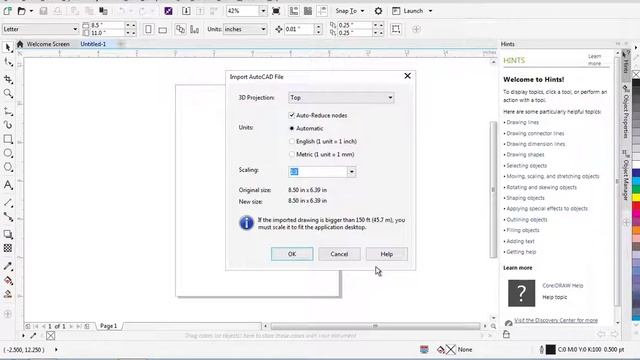This screenshot has height=360, width=640.
Task: Click the Scaling input field
Action: (x=318, y=172)
